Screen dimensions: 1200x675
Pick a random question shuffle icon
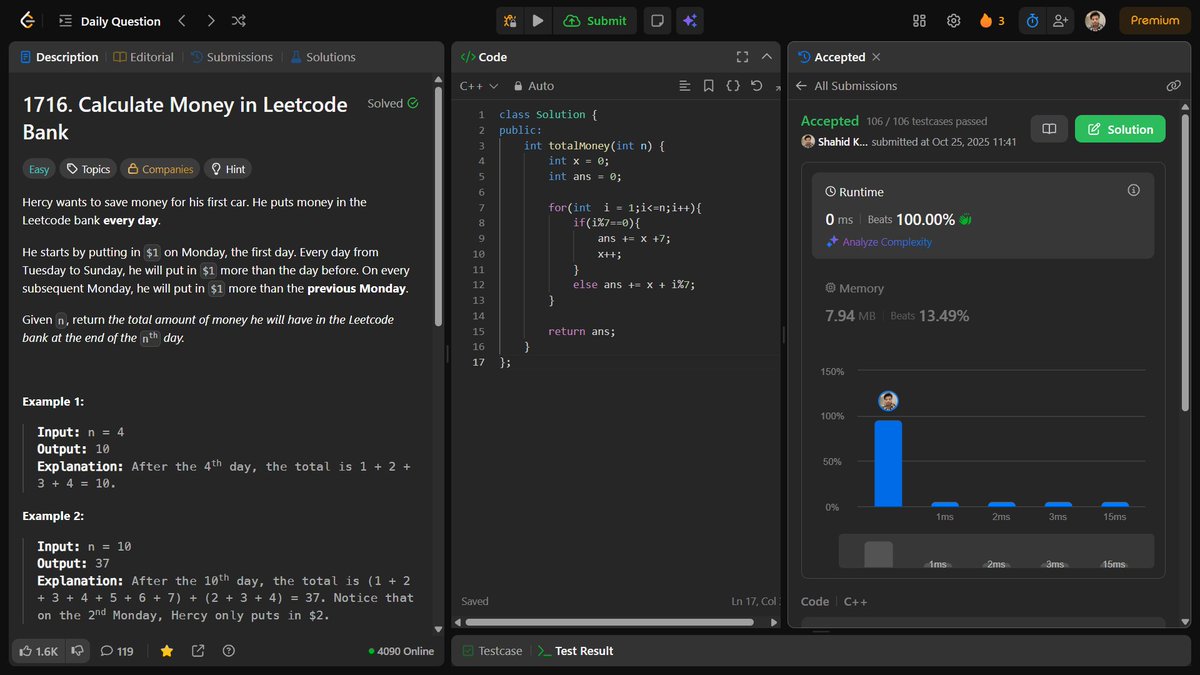pyautogui.click(x=238, y=20)
